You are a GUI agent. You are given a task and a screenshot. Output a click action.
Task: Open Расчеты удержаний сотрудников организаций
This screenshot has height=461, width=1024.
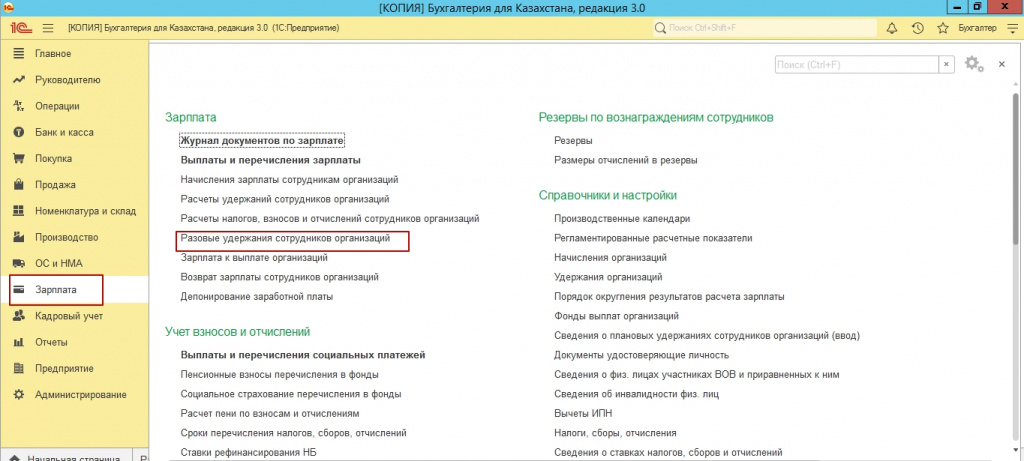[285, 199]
